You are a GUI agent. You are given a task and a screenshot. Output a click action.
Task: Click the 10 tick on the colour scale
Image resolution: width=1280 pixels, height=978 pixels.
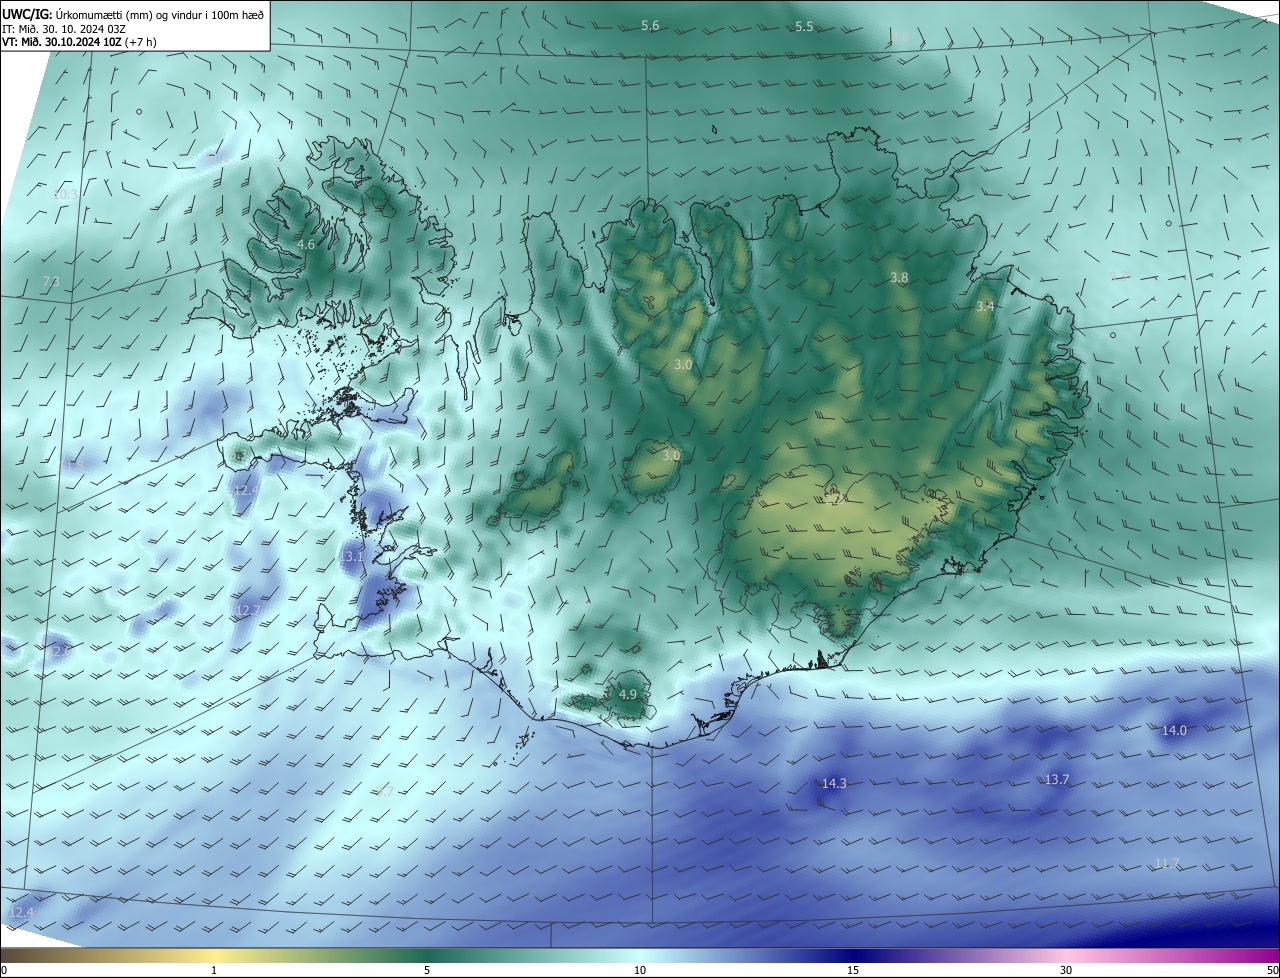tap(640, 971)
